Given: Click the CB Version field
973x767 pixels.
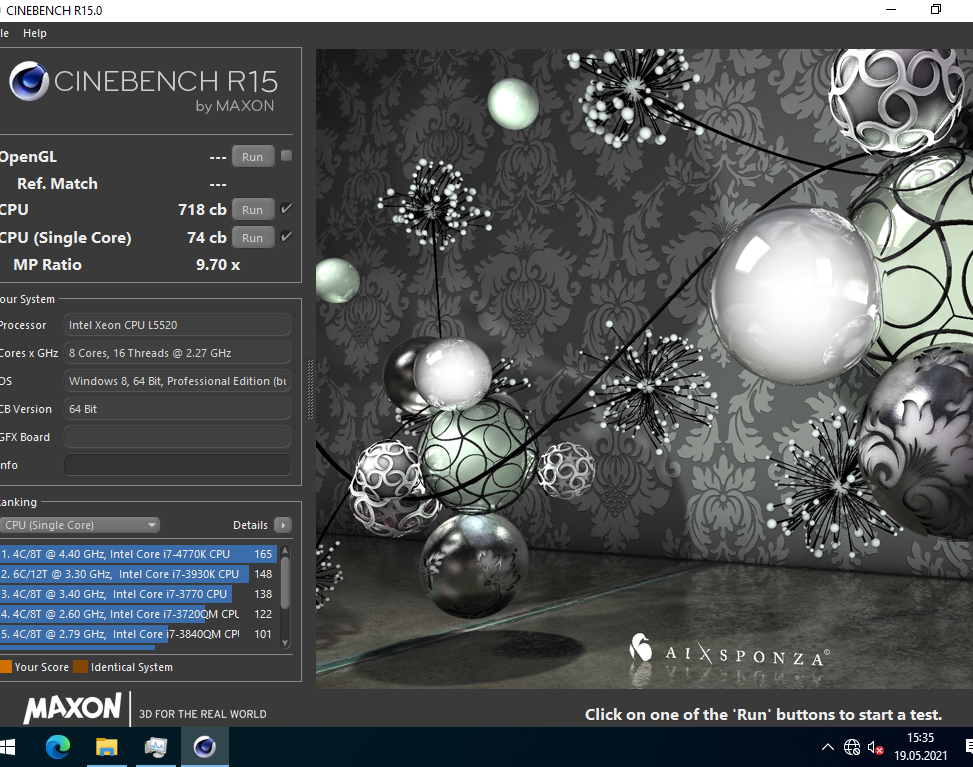Looking at the screenshot, I should tap(177, 409).
